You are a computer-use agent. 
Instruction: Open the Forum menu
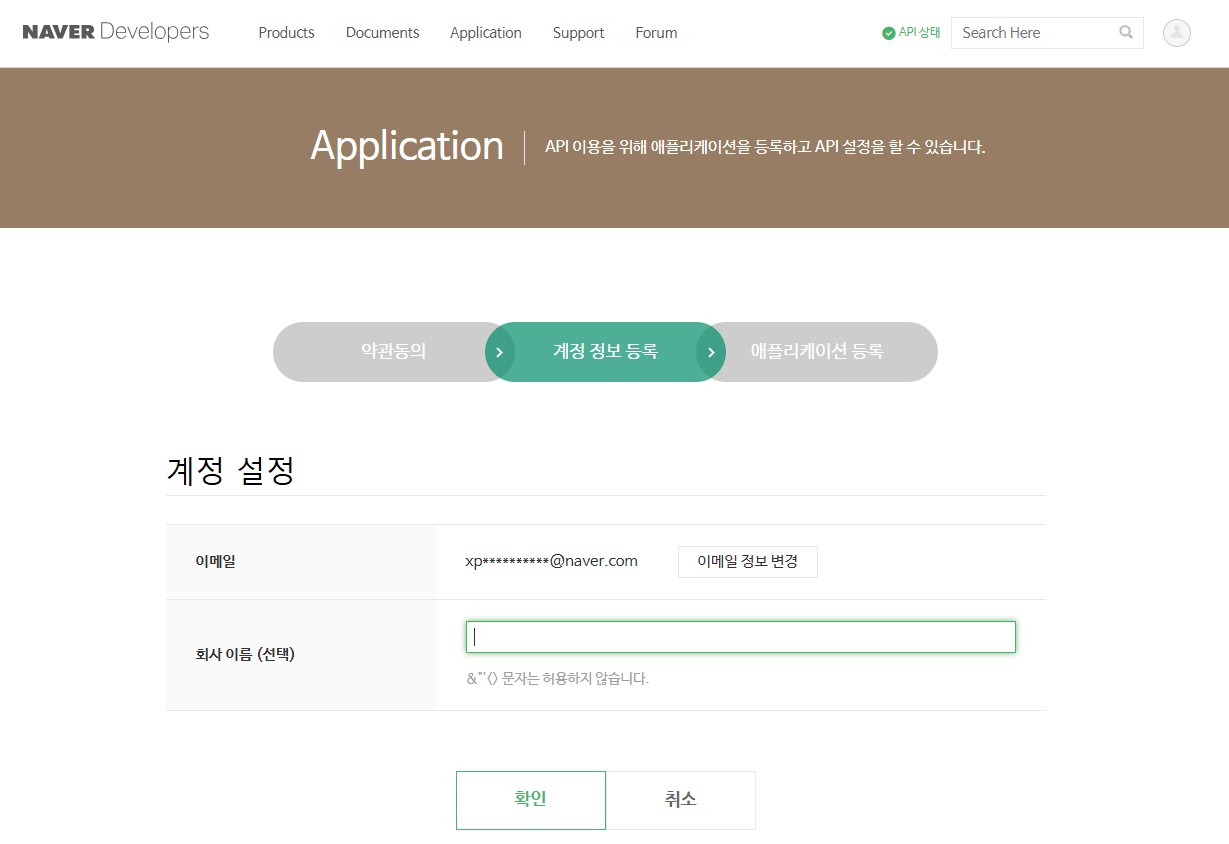(656, 33)
